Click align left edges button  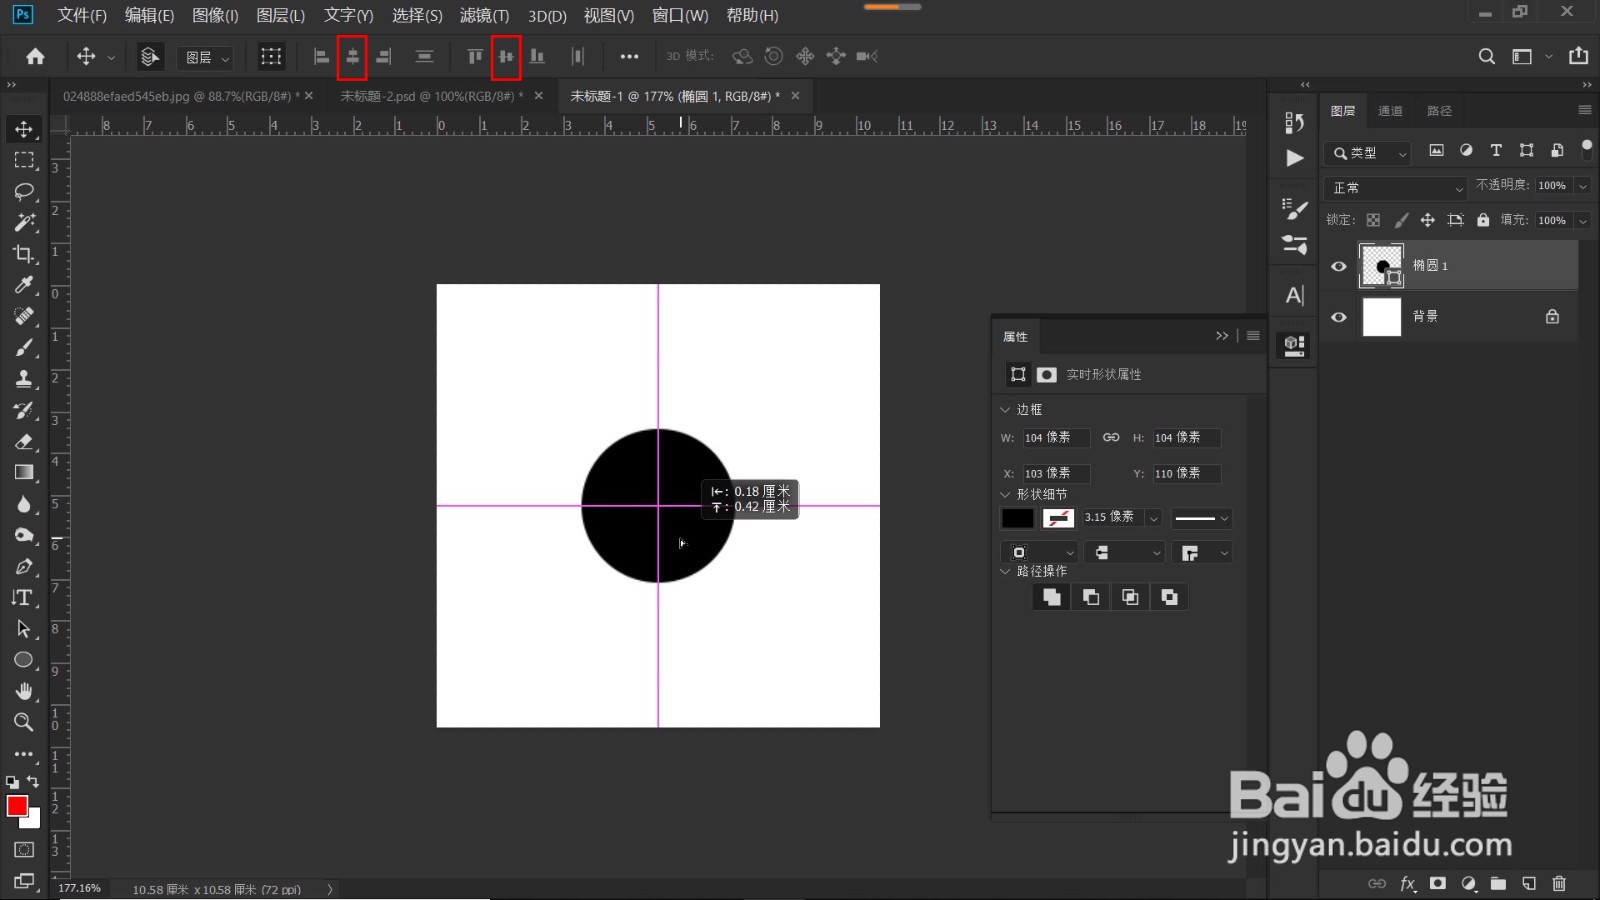(x=321, y=57)
